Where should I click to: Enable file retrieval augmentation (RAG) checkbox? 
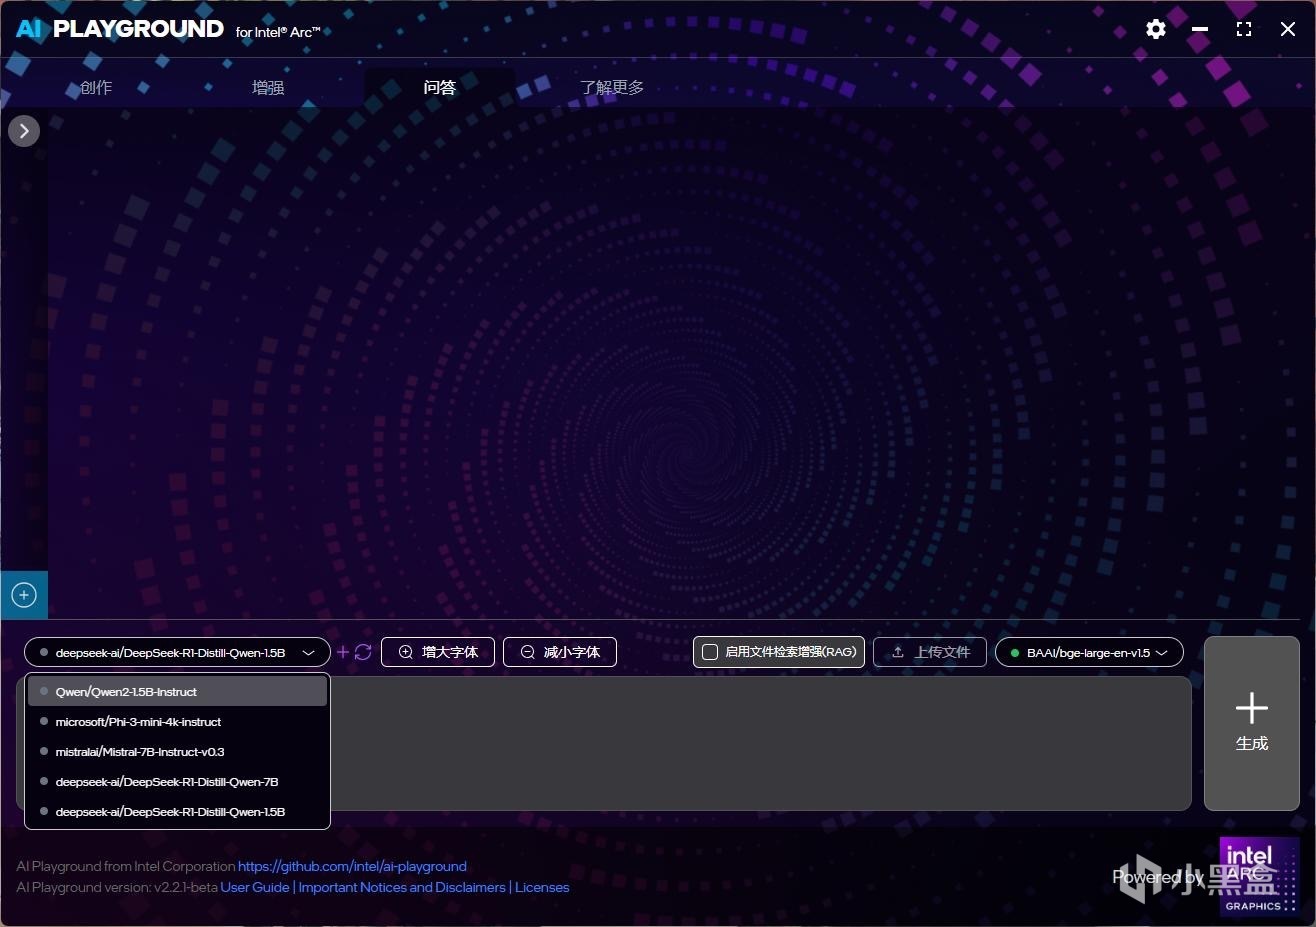point(710,652)
